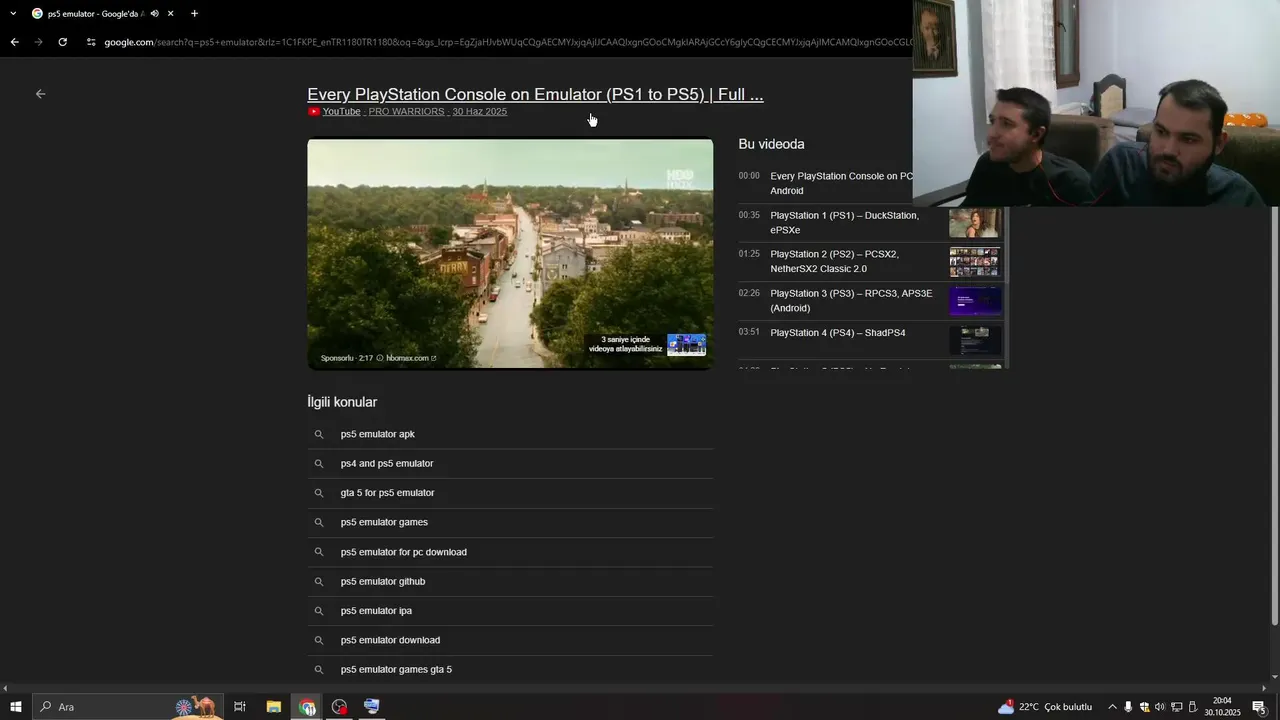Click the YouTube logo icon under title

[313, 111]
